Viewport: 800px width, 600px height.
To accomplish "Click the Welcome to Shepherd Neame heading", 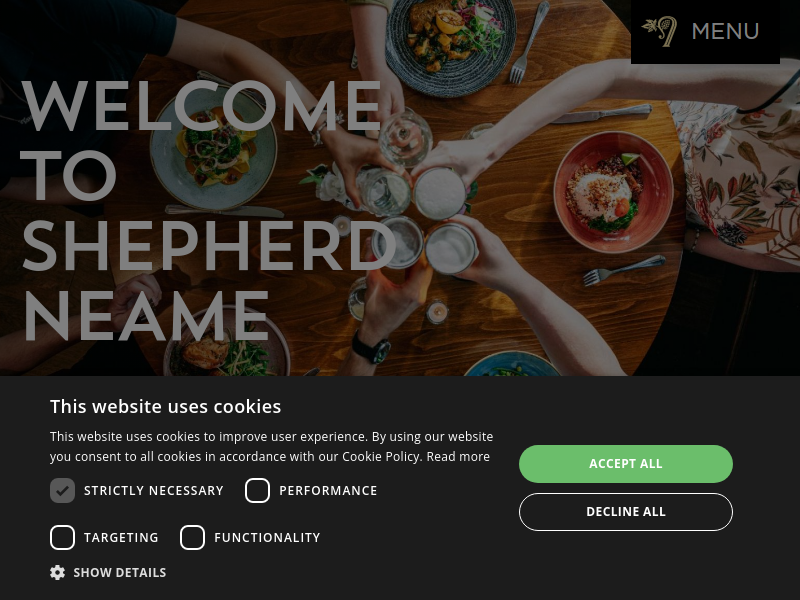I will pos(208,210).
